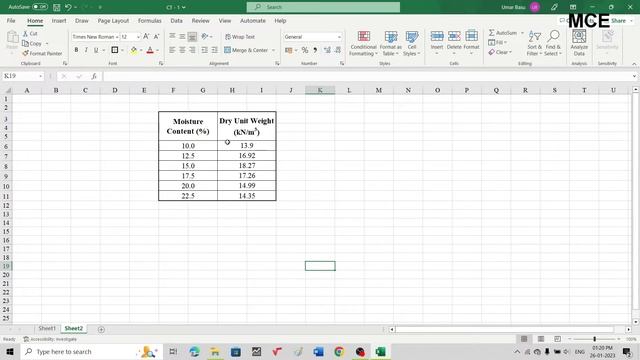Open the Help tab
Screen dimensions: 640x360
coord(280,20)
